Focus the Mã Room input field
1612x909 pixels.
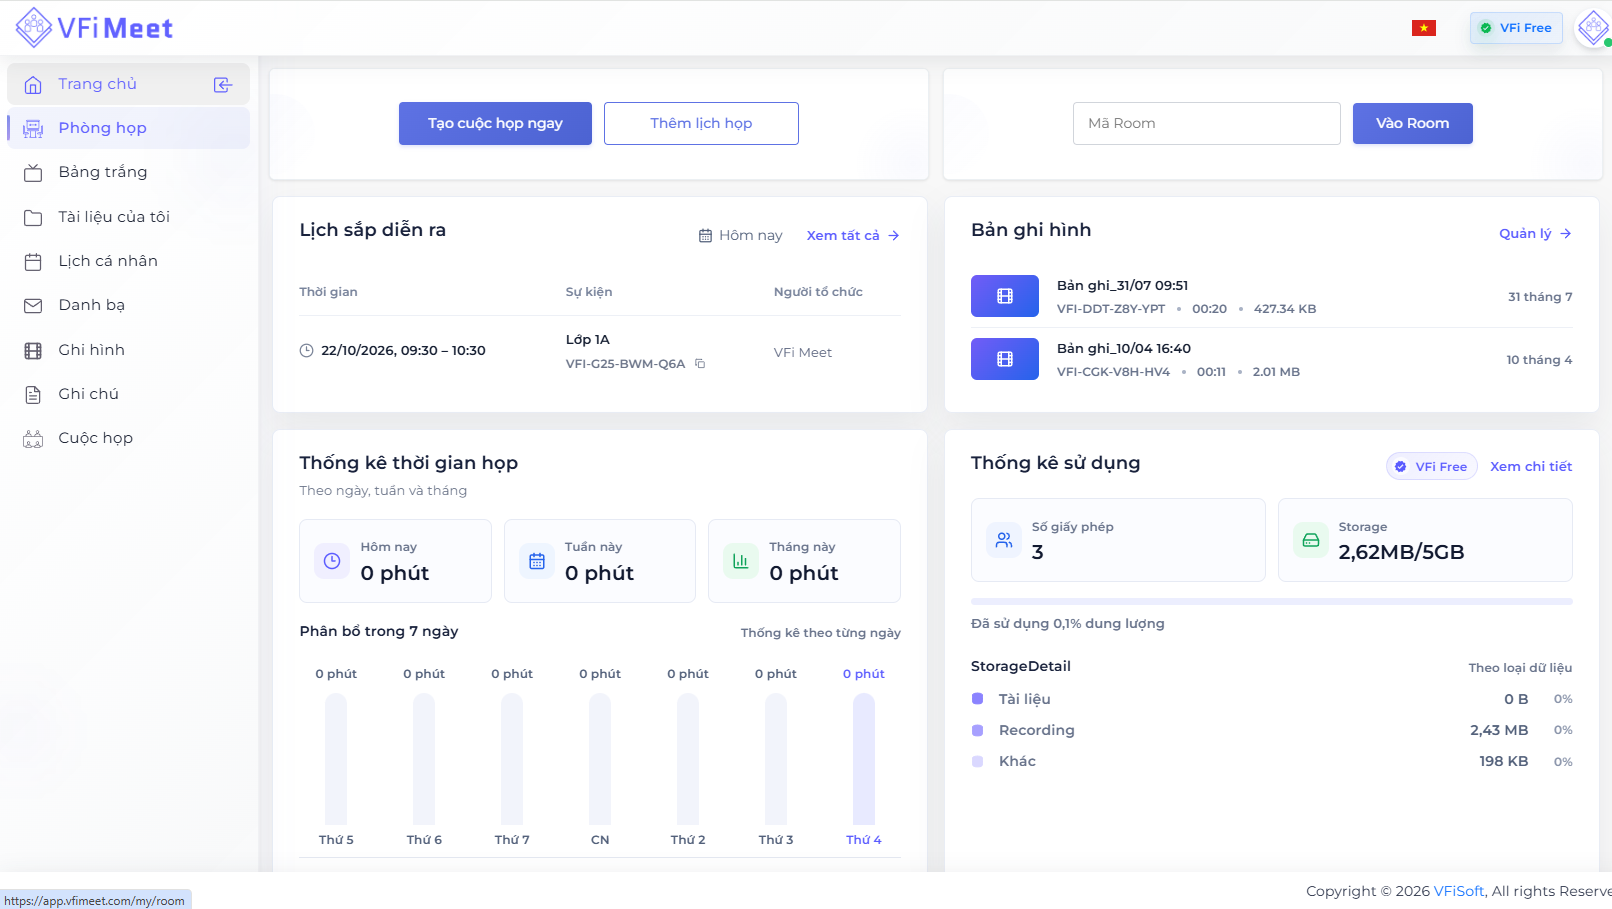[x=1206, y=123]
